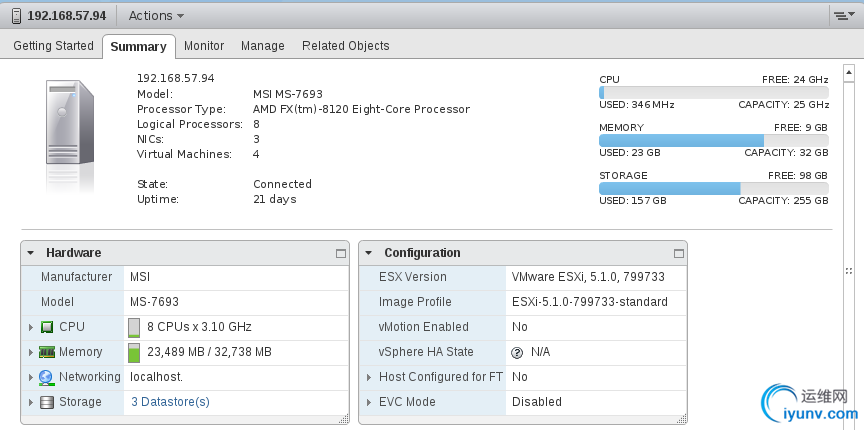Select the Summary tab

click(138, 47)
